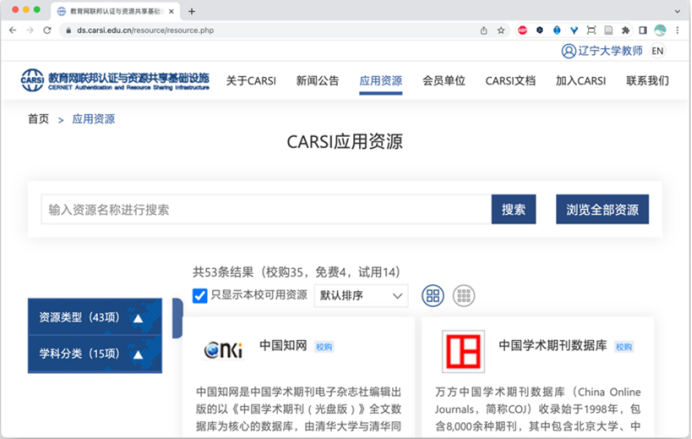Click the 校购 tag beside 中国知网
This screenshot has height=439, width=692.
[x=324, y=347]
